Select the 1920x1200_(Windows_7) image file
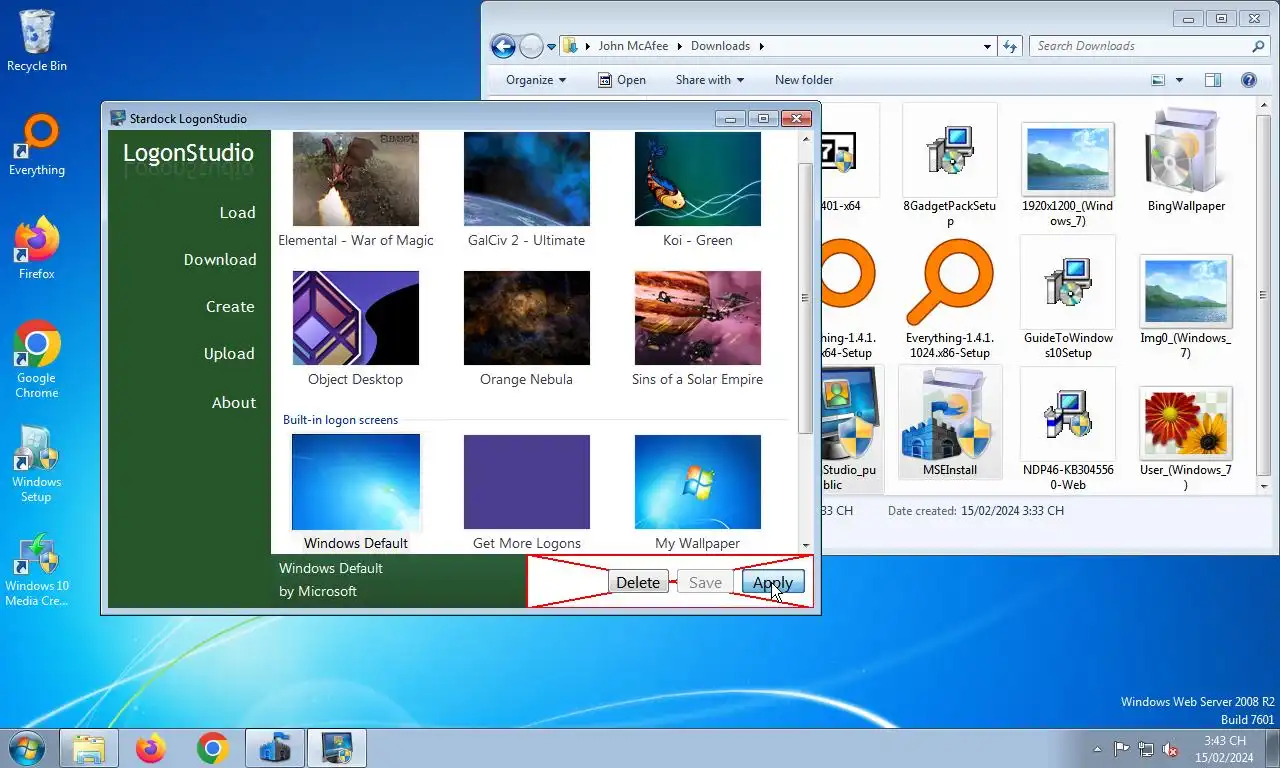 click(1068, 172)
